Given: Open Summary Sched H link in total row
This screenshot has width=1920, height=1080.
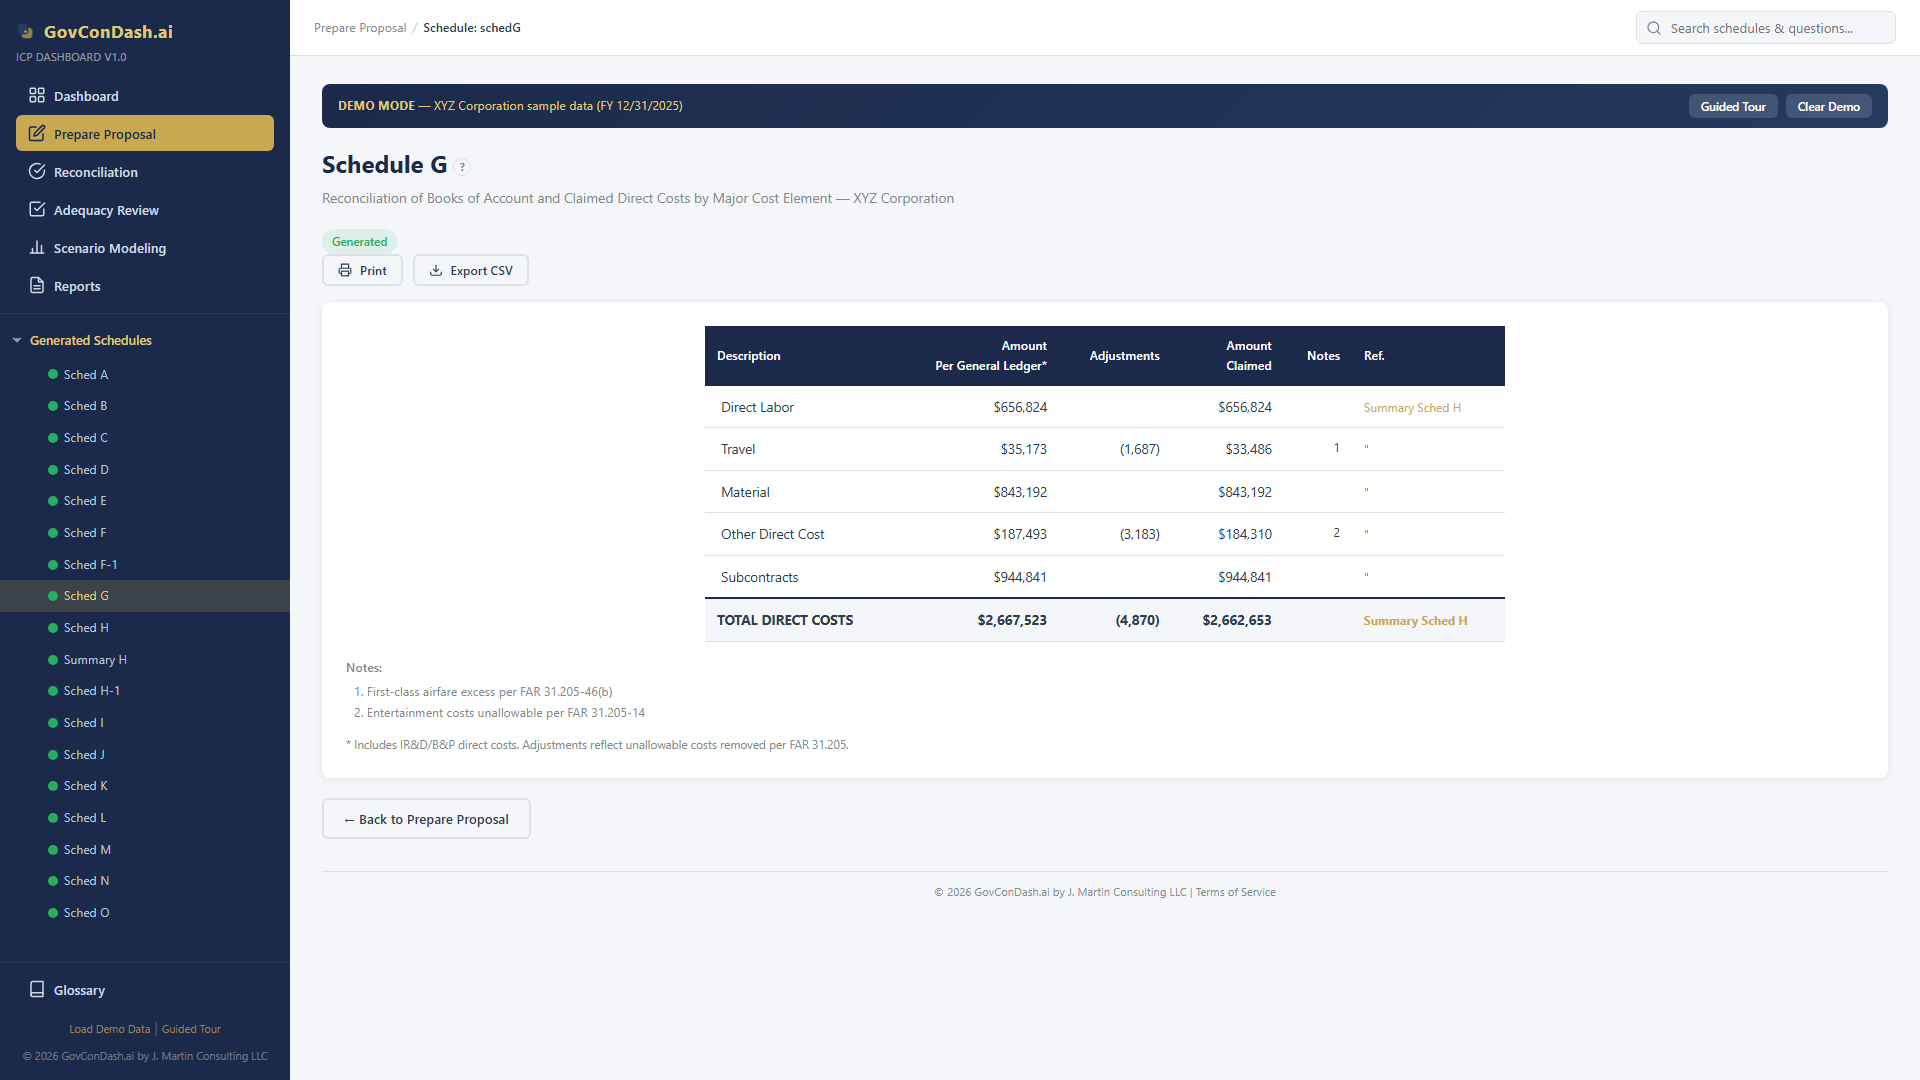Looking at the screenshot, I should coord(1415,621).
